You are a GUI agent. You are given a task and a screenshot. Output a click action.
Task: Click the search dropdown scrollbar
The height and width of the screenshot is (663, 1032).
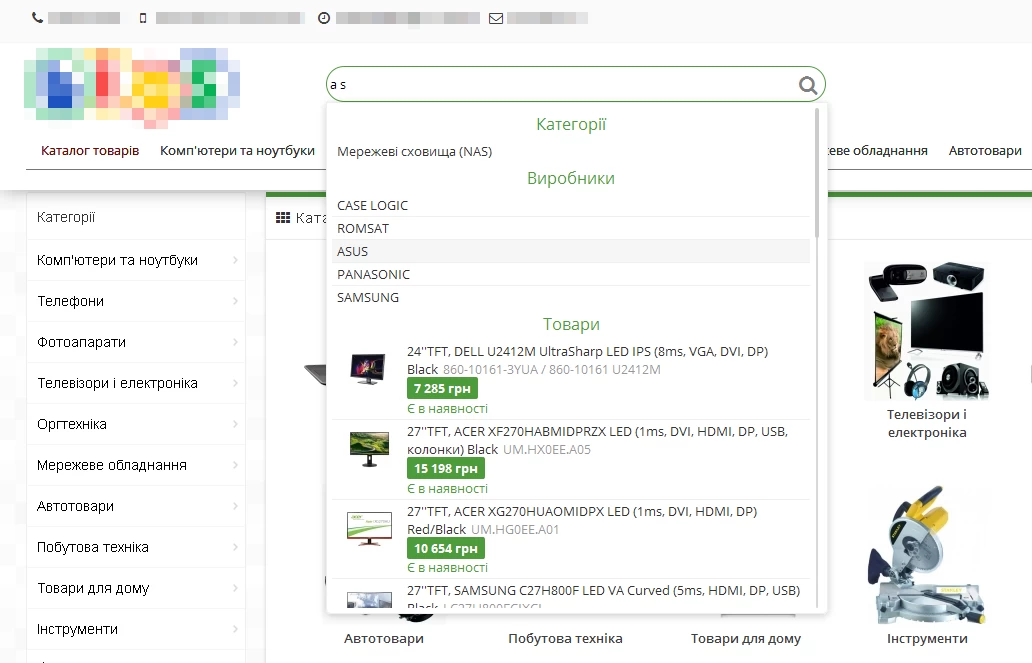(817, 172)
